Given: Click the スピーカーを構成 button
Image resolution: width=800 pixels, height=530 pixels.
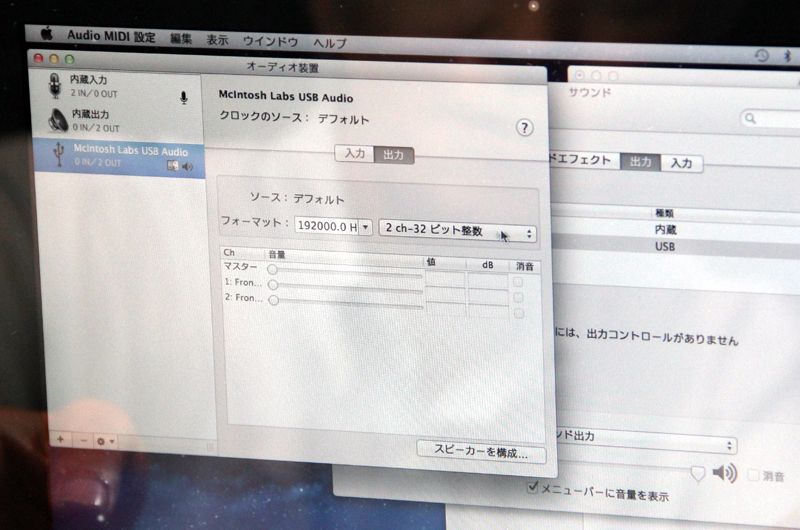Looking at the screenshot, I should [x=481, y=451].
